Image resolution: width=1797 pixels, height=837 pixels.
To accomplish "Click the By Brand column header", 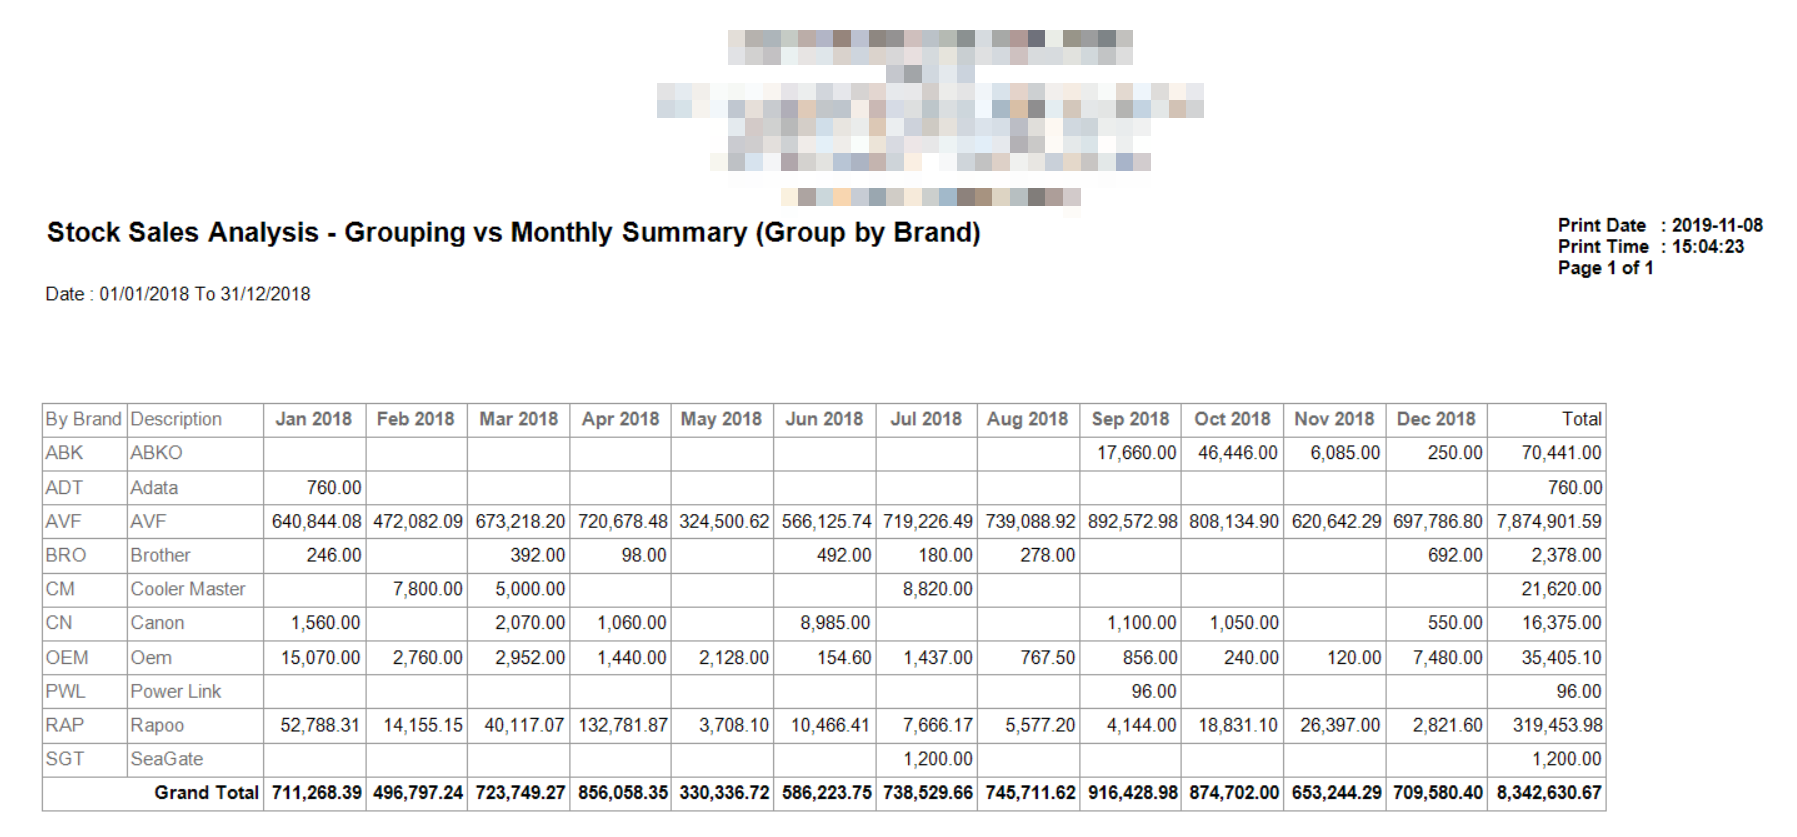I will coord(83,419).
